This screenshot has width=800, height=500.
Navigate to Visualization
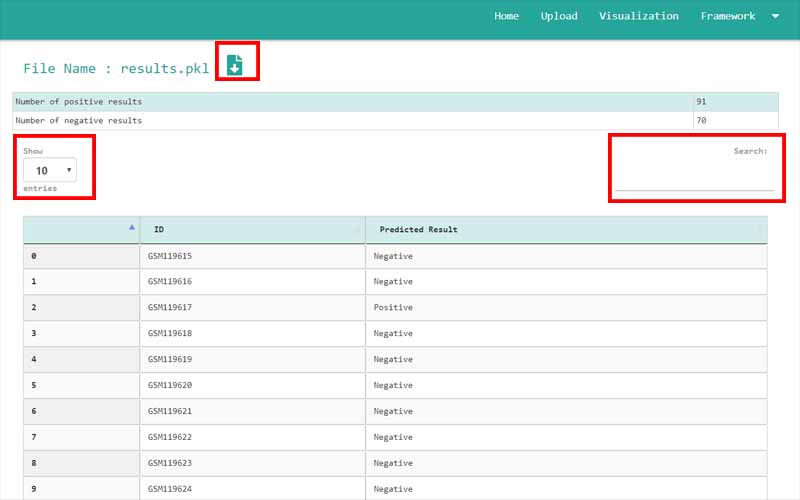(638, 16)
